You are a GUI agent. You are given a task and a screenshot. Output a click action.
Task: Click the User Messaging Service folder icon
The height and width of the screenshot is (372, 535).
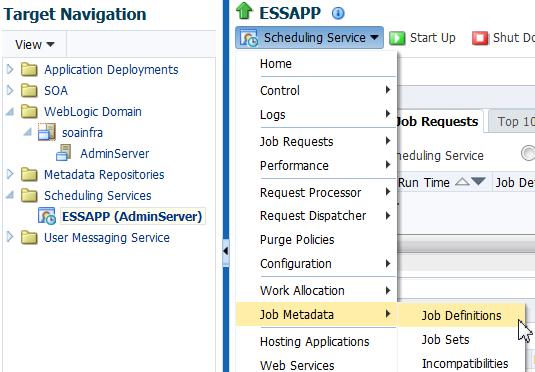point(29,238)
